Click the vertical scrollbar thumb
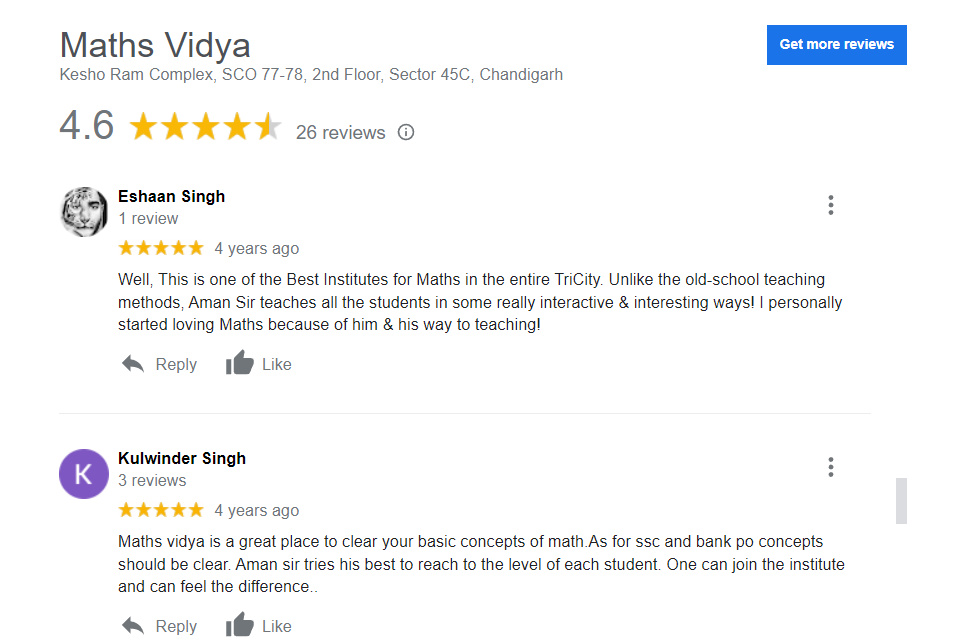The width and height of the screenshot is (967, 643). coord(901,500)
